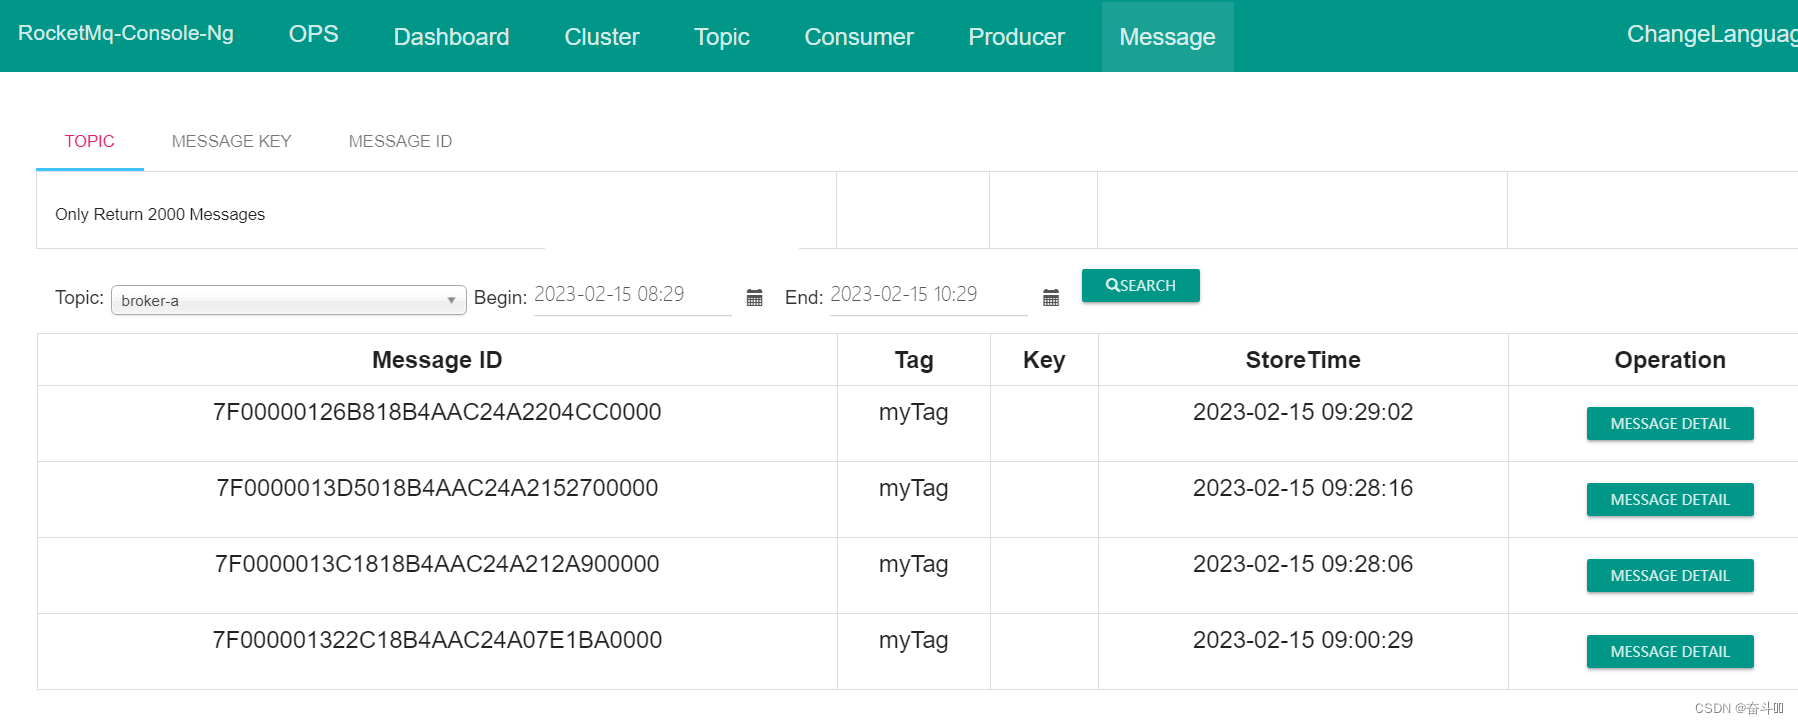Switch to the MESSAGE KEY tab
This screenshot has height=724, width=1798.
[x=232, y=141]
